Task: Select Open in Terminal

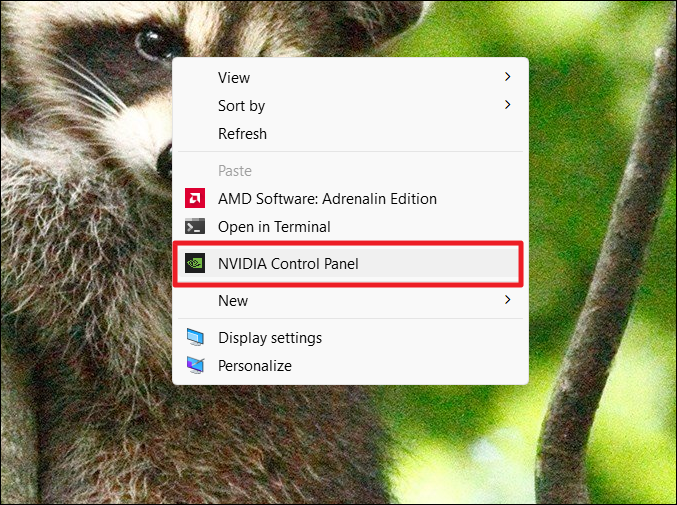Action: coord(350,227)
